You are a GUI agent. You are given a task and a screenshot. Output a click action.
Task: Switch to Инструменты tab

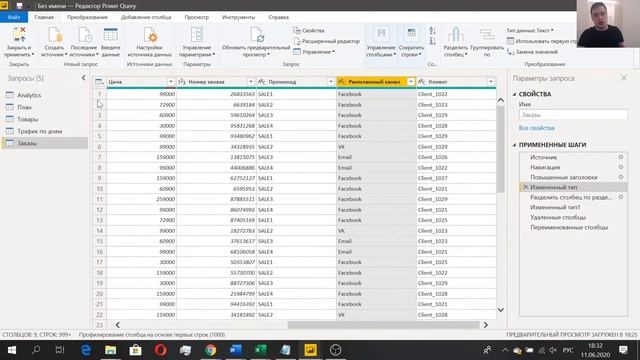(x=238, y=17)
